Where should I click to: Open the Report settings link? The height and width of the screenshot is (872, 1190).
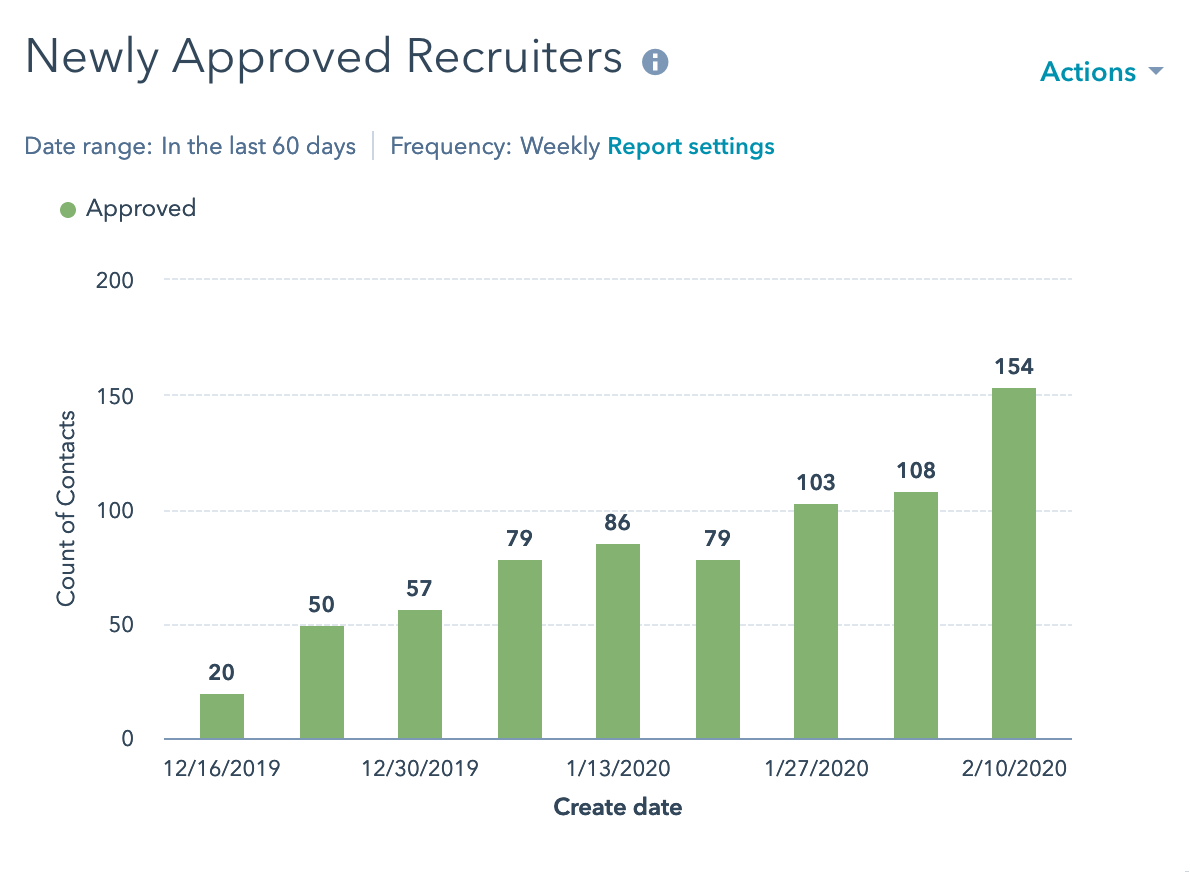(691, 147)
